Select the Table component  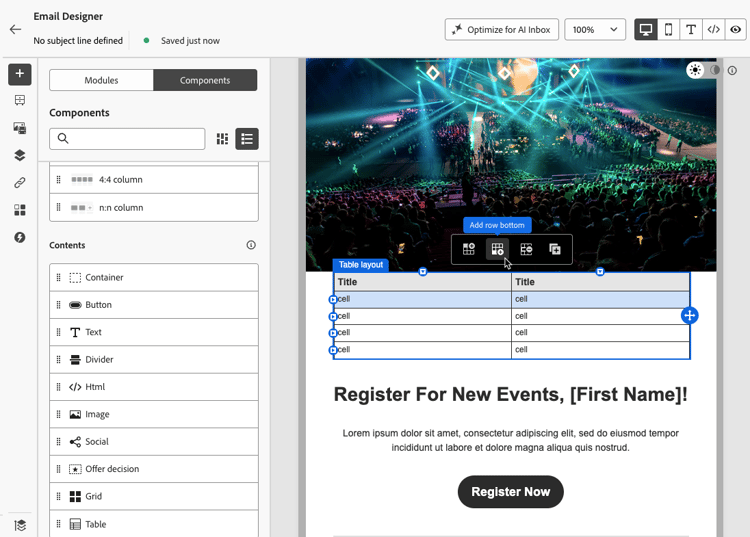(x=154, y=524)
